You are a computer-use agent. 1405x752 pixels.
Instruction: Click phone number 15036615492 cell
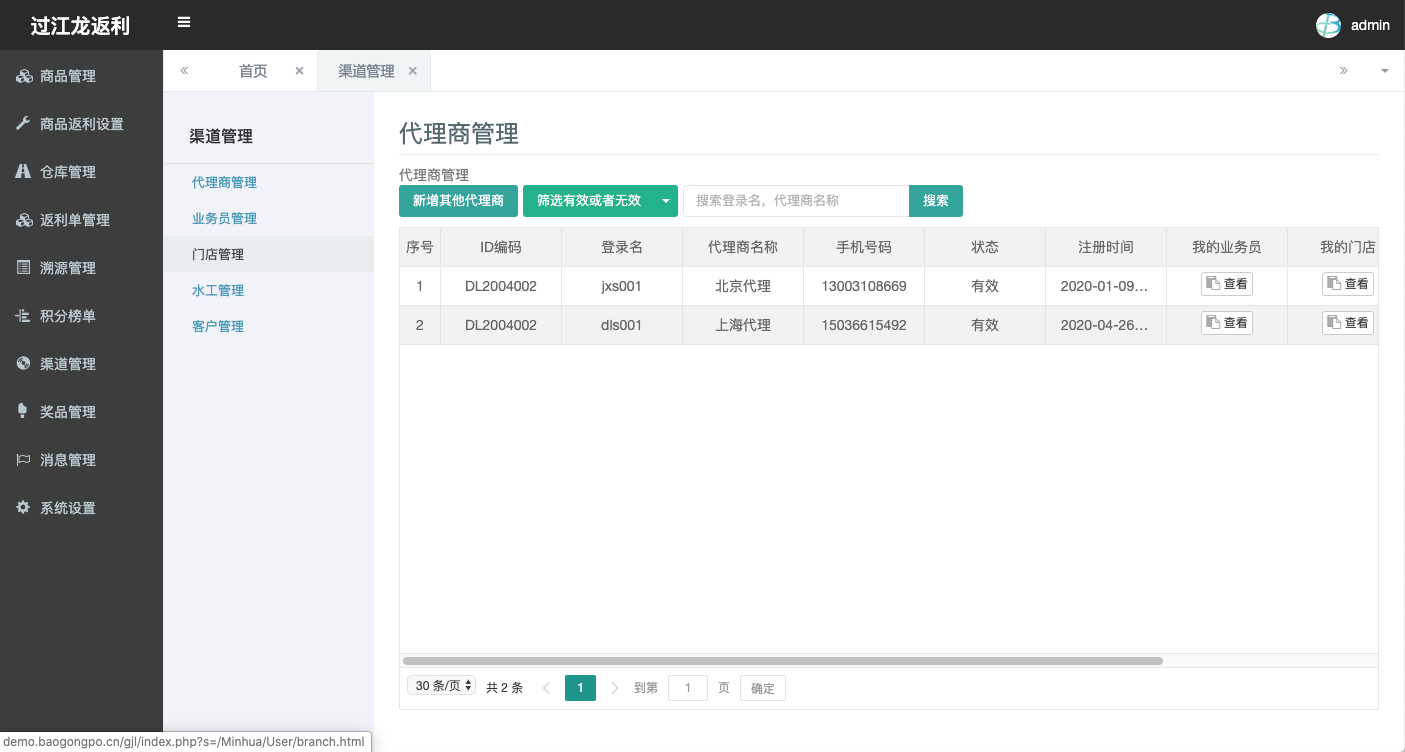click(864, 325)
